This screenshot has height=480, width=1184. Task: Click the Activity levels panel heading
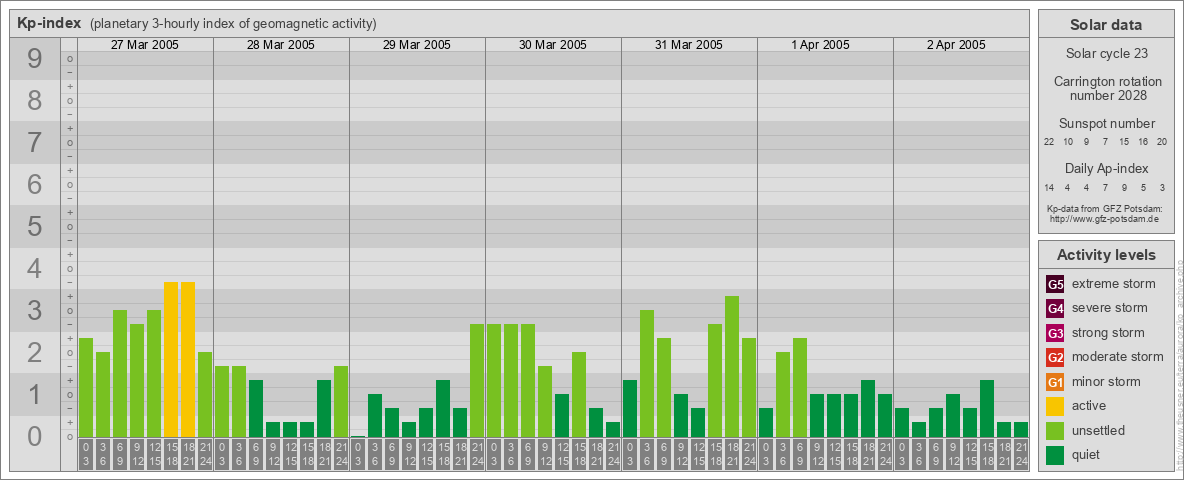(x=1106, y=255)
